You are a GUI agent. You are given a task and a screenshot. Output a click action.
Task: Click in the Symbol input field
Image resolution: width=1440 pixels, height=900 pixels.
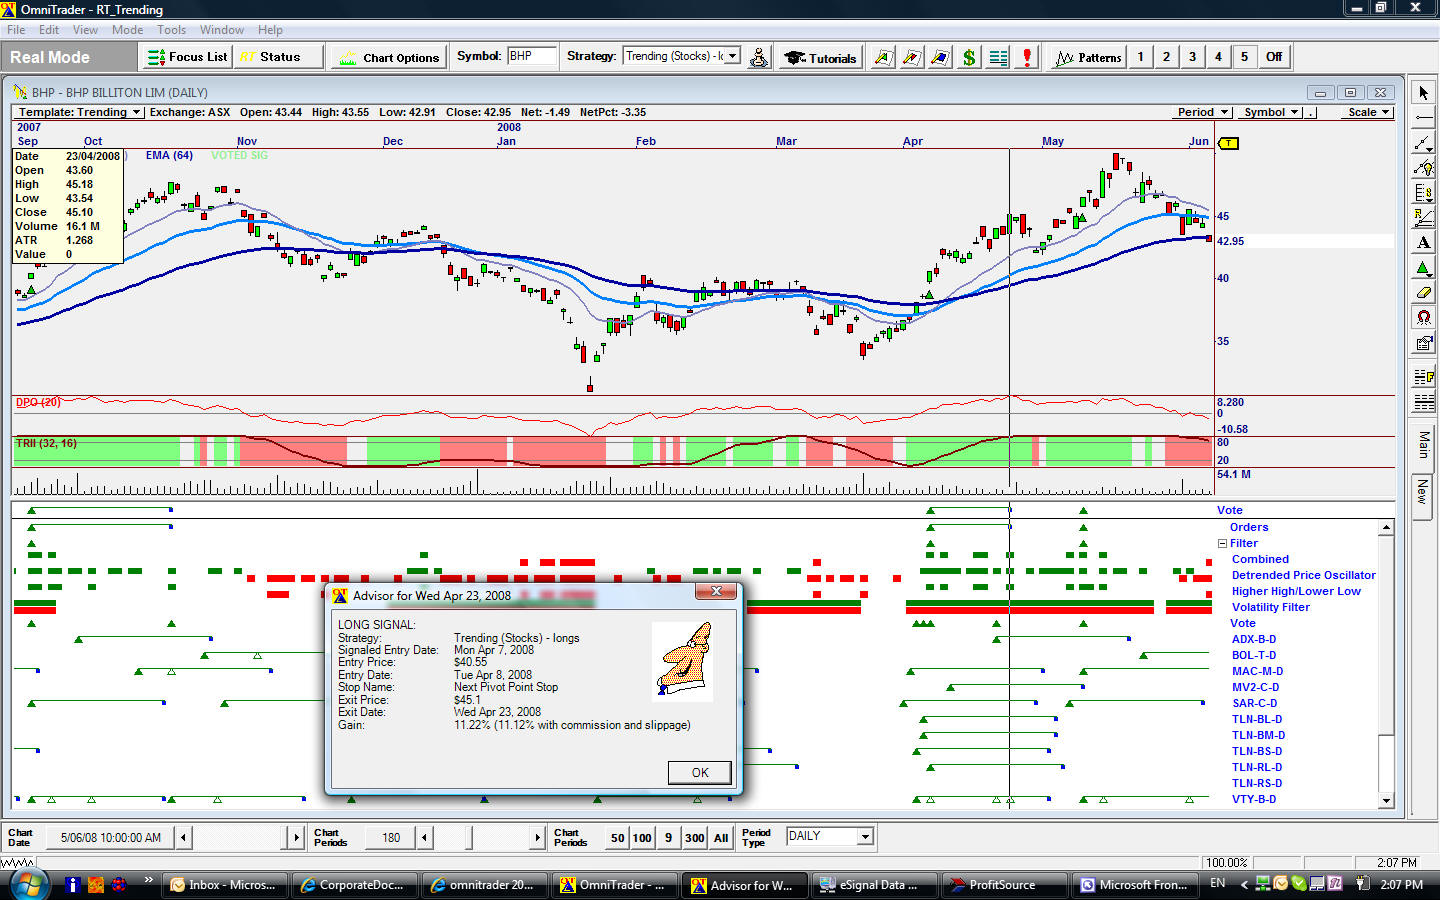coord(531,56)
